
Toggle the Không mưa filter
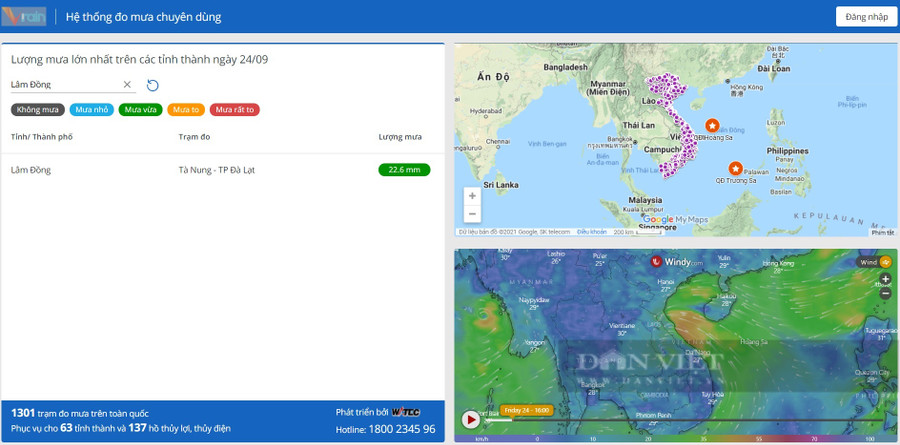[x=37, y=109]
